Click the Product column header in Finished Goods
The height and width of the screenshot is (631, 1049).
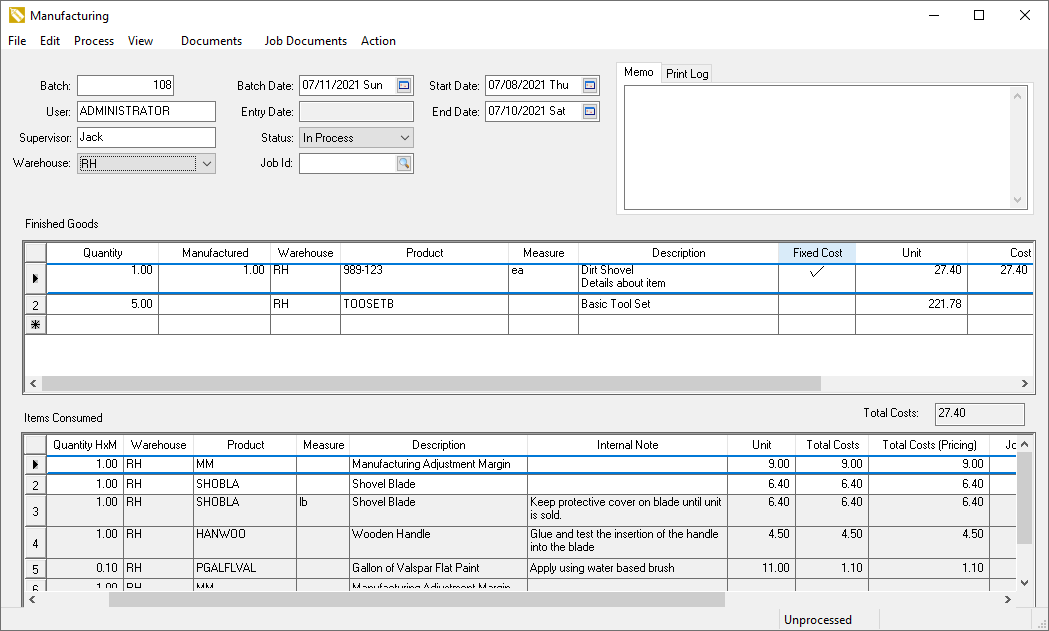click(x=424, y=253)
